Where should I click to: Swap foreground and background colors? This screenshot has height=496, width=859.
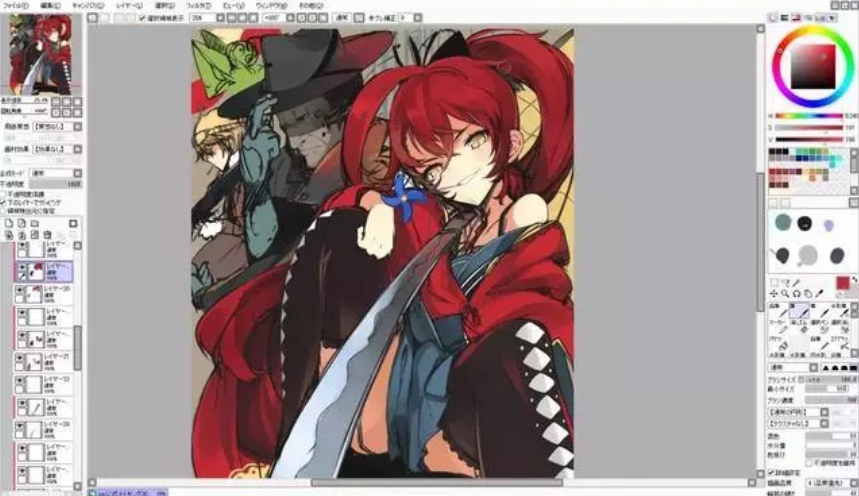click(x=854, y=280)
